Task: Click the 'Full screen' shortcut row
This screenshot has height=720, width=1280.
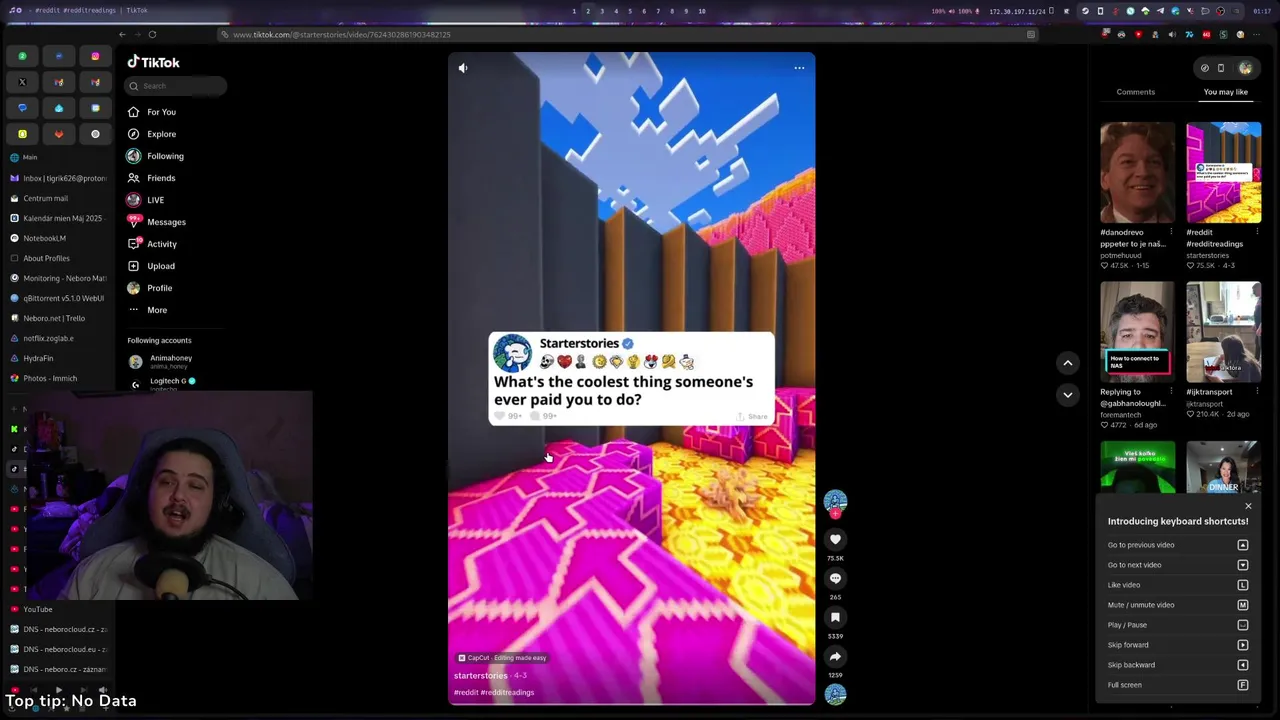Action: click(x=1177, y=685)
